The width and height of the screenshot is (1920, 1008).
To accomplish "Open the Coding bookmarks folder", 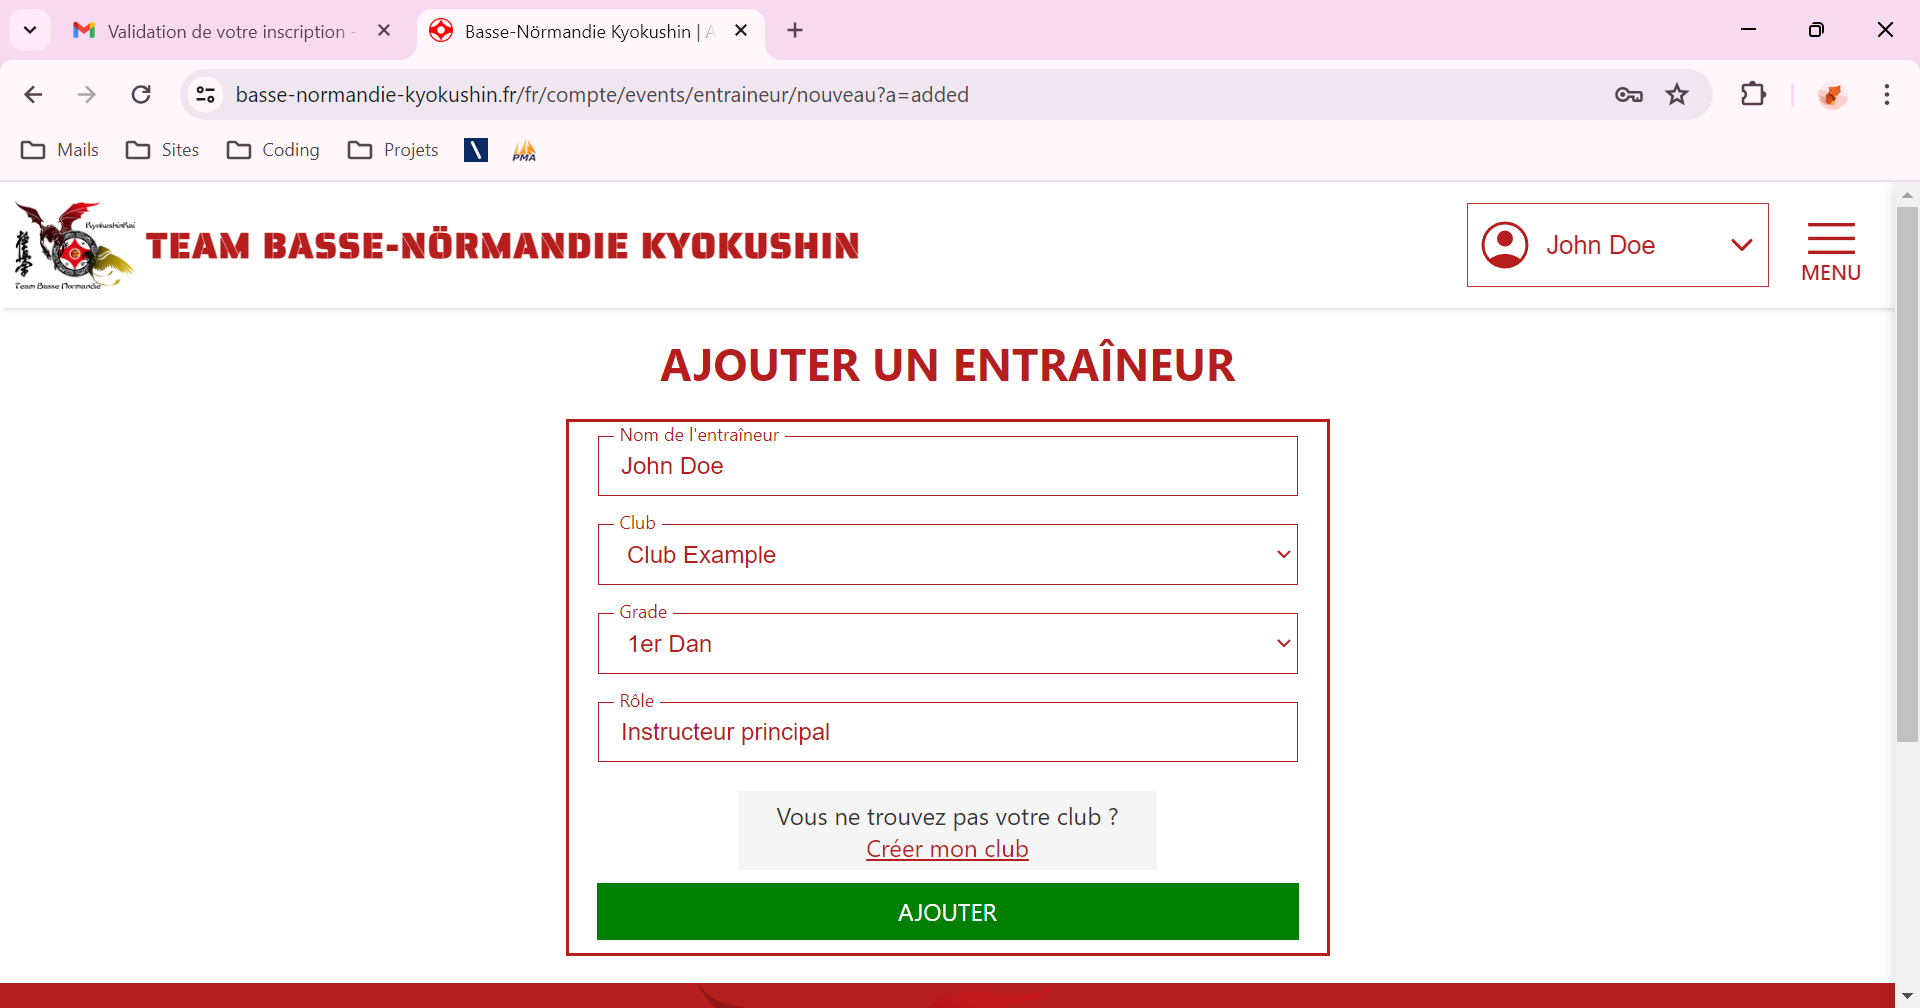I will [x=274, y=150].
